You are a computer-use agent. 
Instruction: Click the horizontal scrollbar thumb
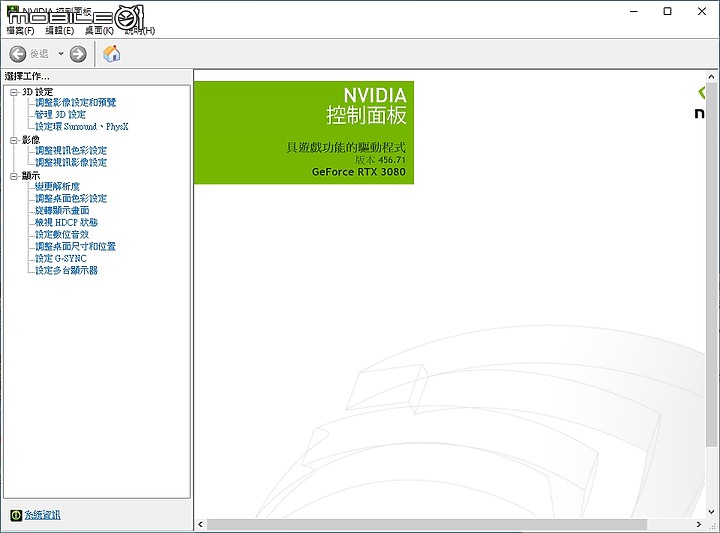(x=427, y=524)
